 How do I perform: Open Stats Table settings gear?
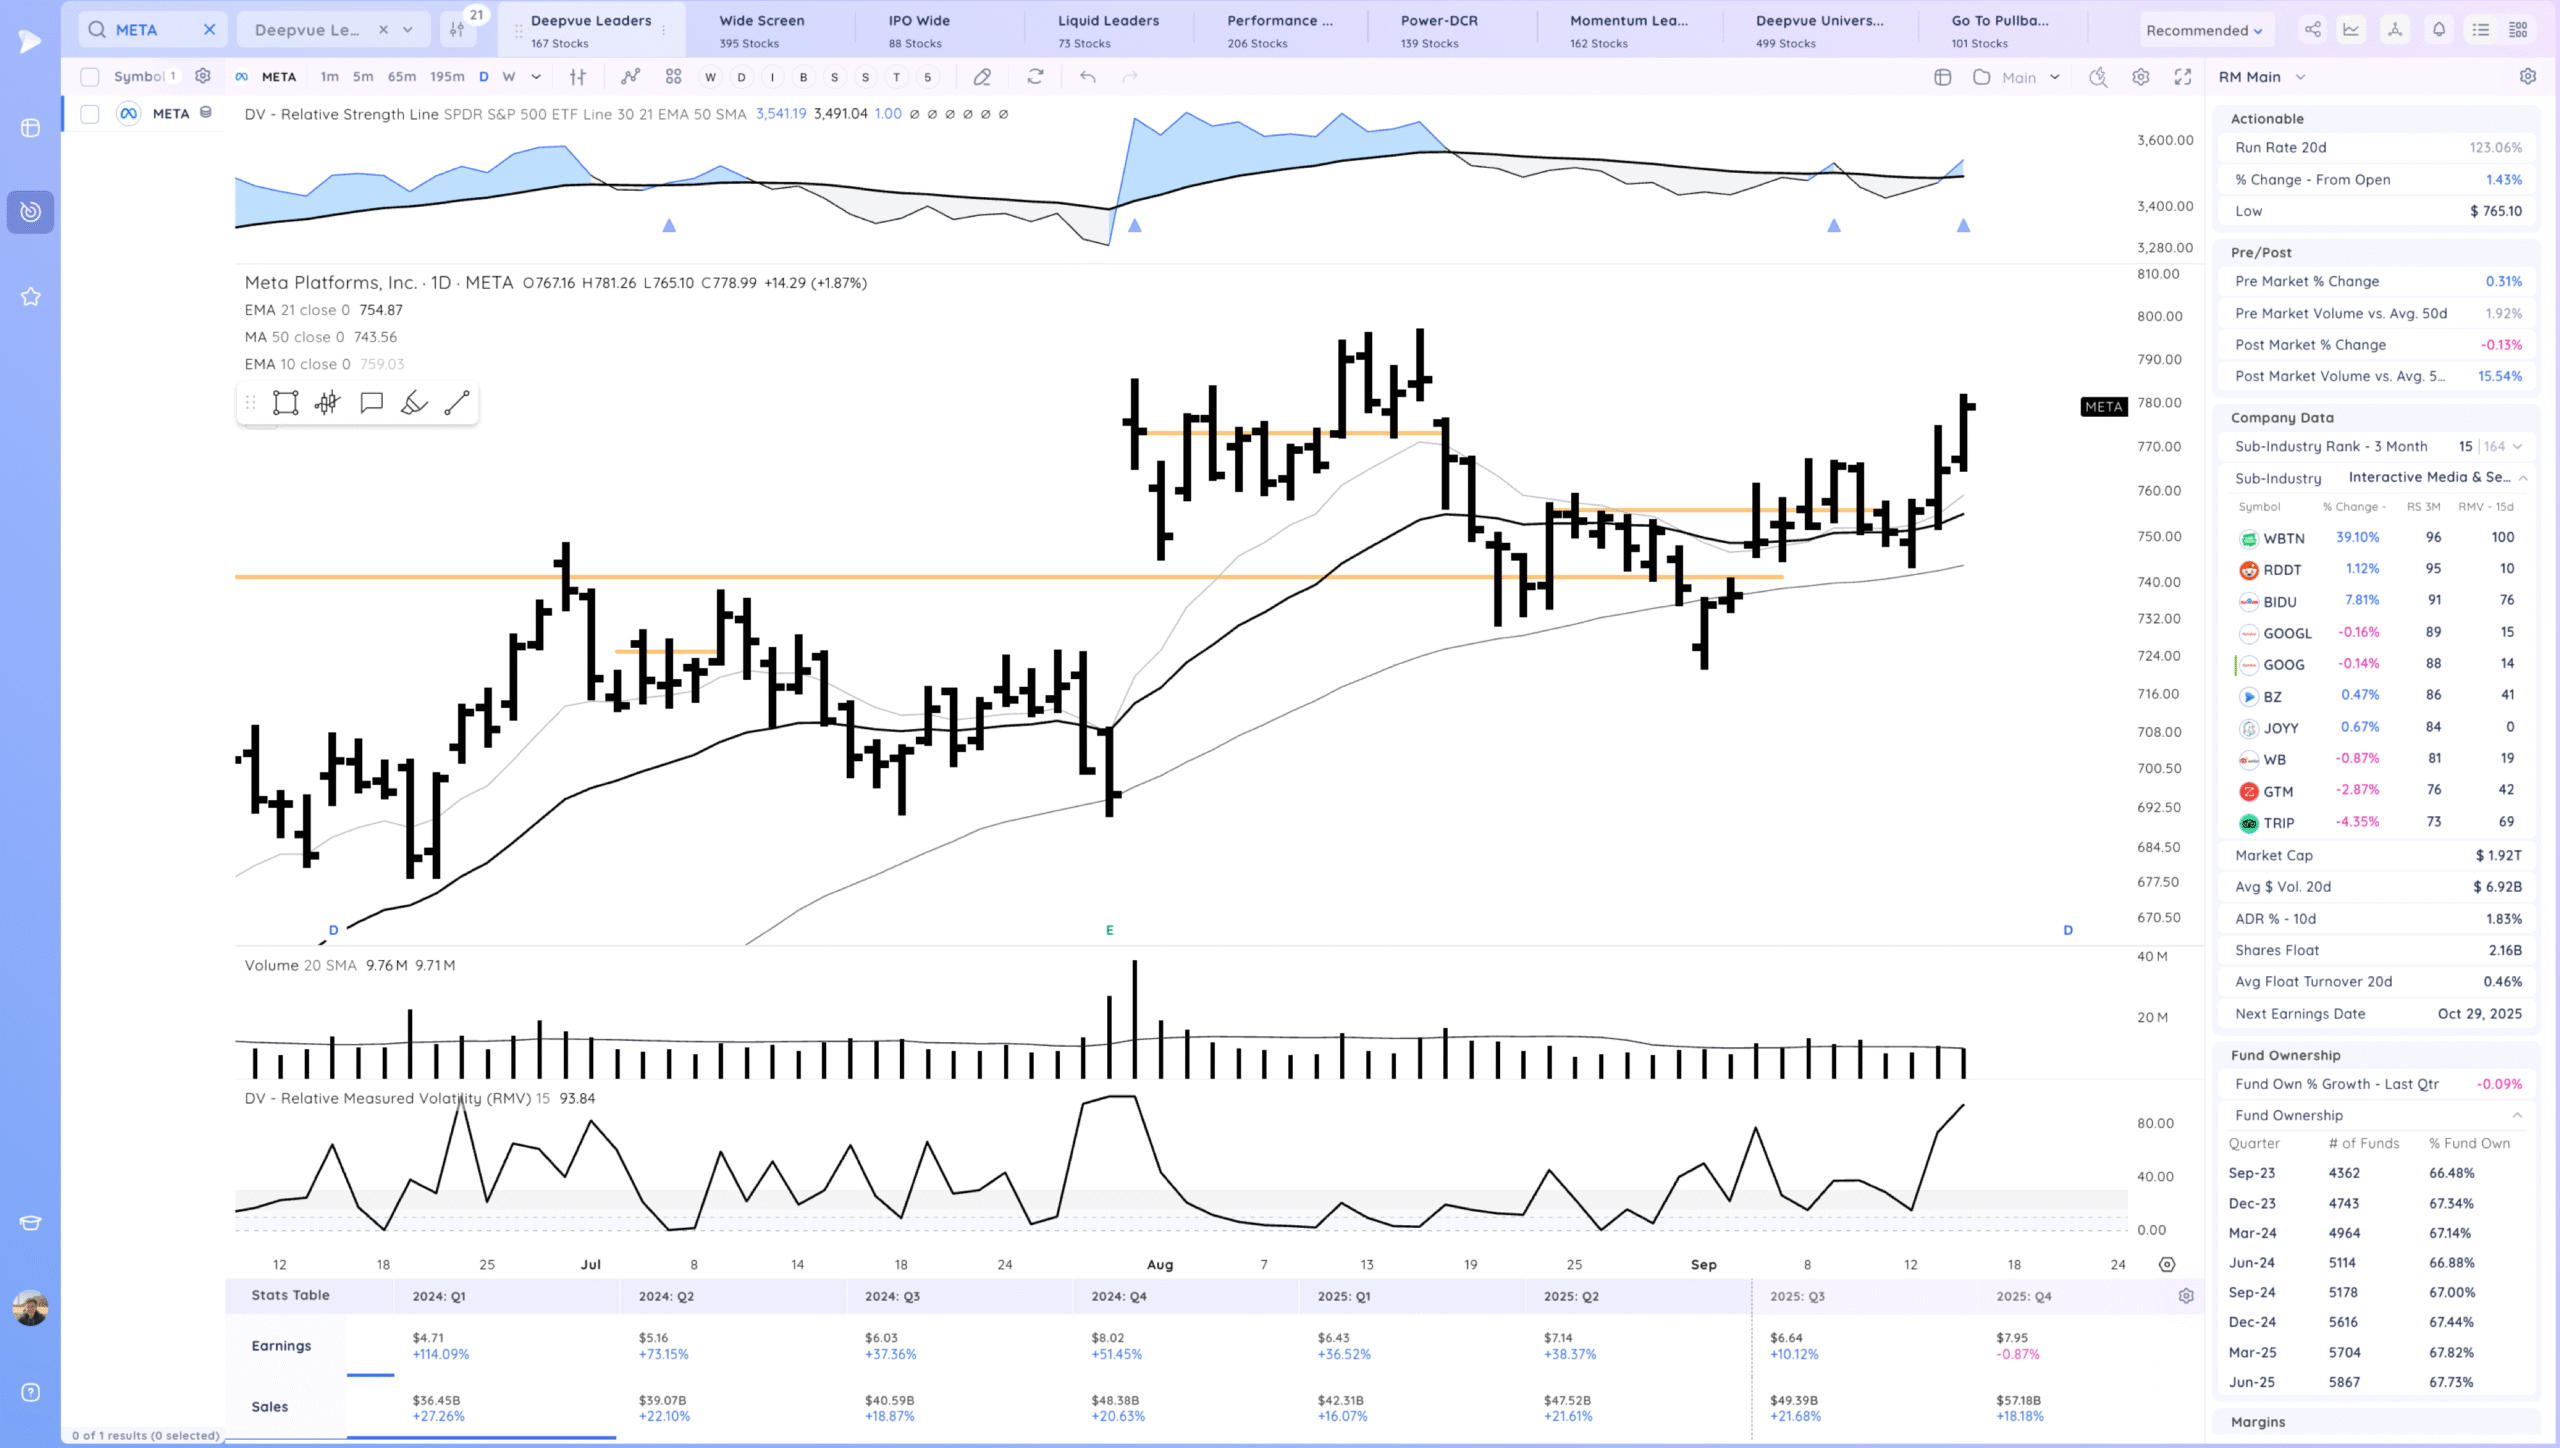click(2186, 1295)
